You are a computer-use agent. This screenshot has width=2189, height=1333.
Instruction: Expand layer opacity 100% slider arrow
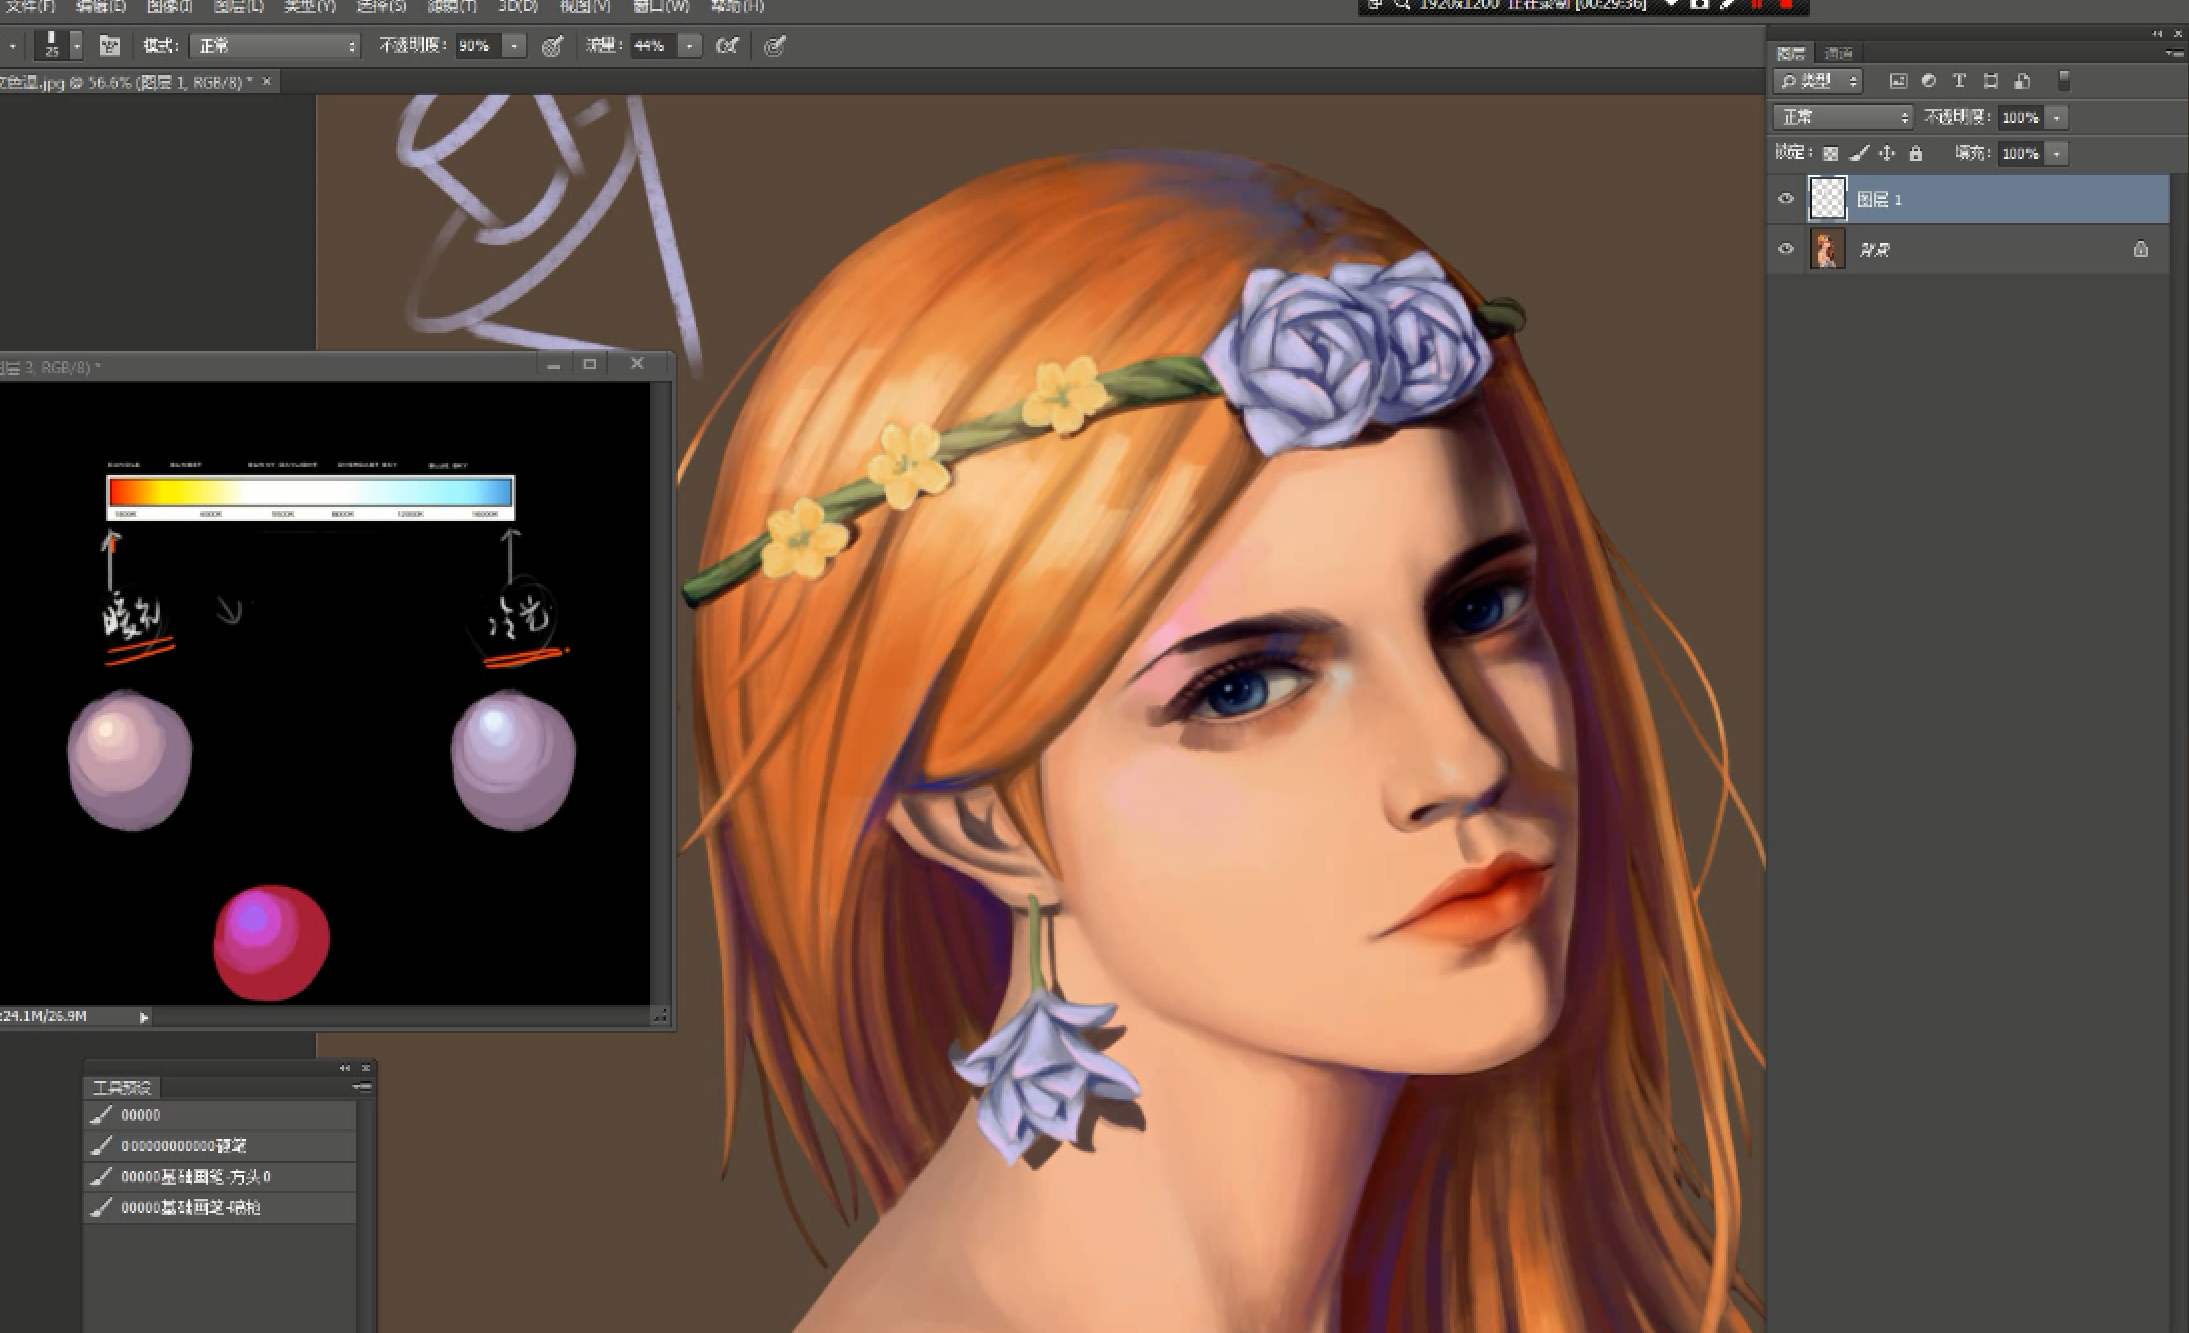(2057, 117)
